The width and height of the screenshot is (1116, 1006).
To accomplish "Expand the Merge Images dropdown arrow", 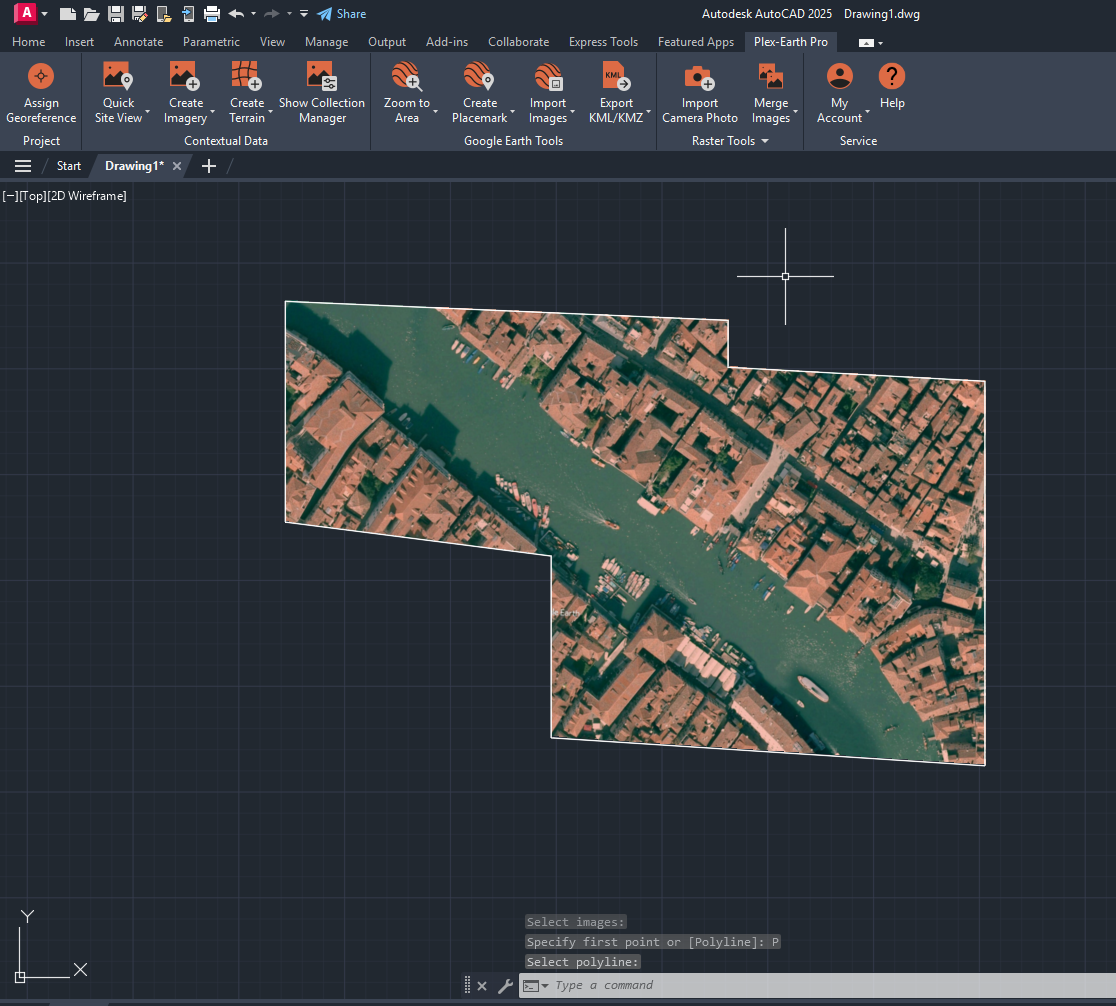I will pos(795,112).
